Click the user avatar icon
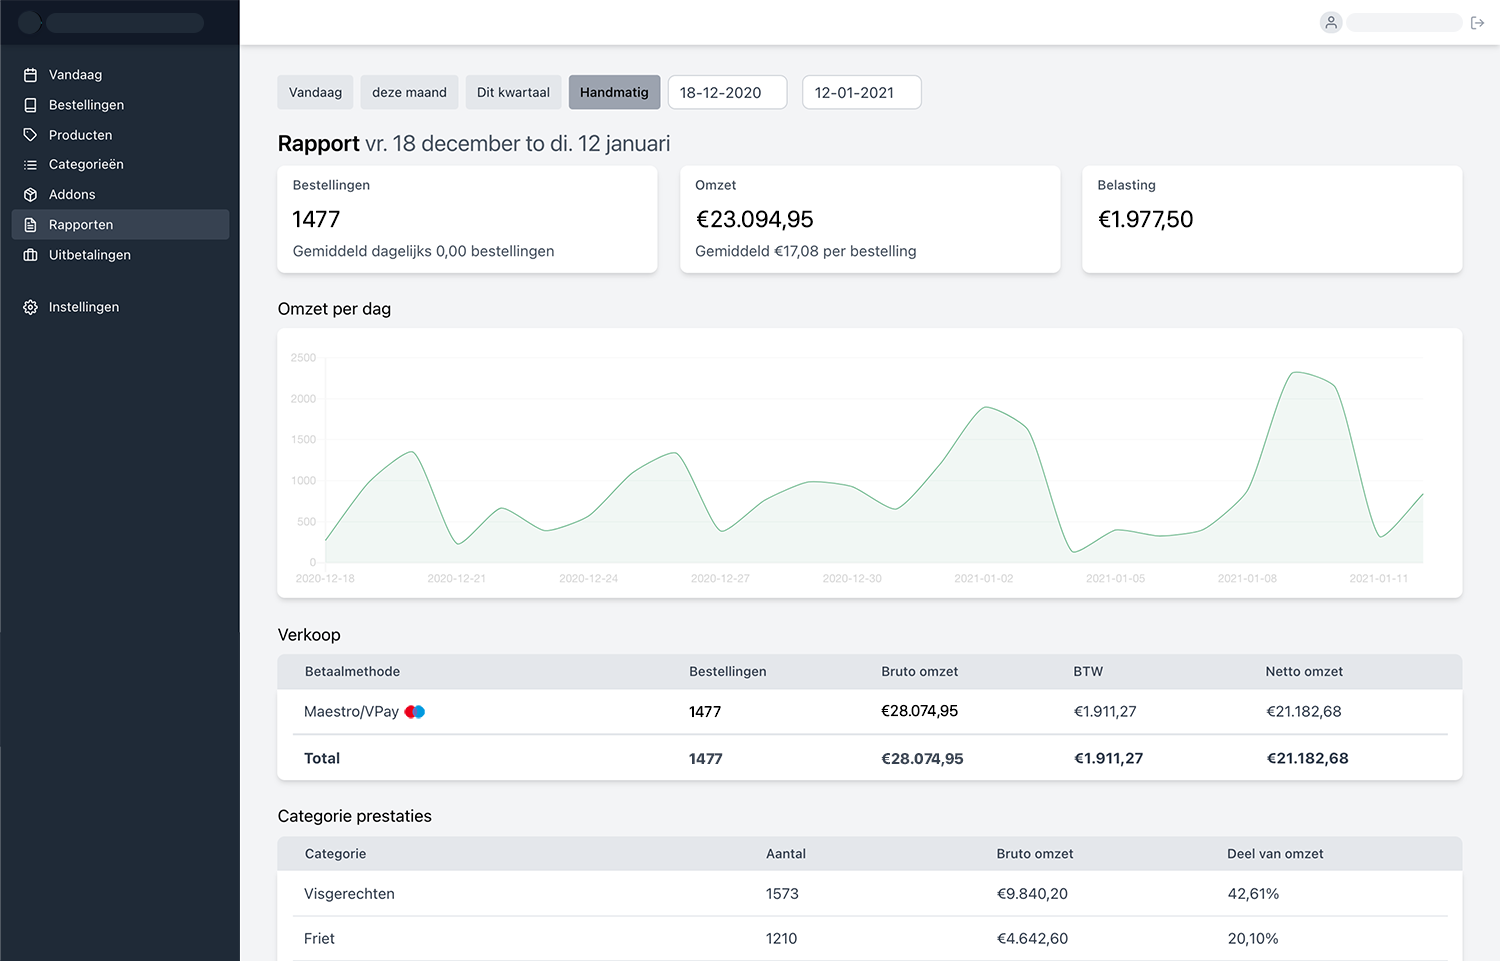Image resolution: width=1500 pixels, height=961 pixels. pos(1330,22)
